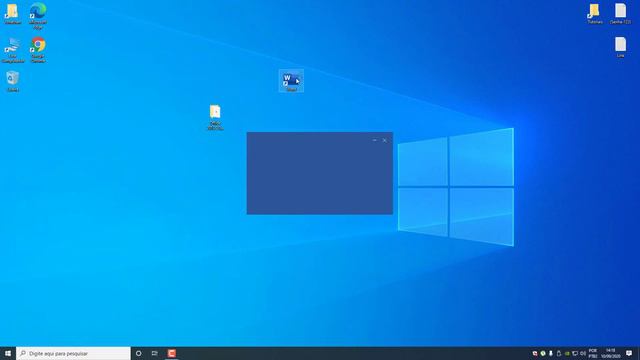Select the Microsoft Edge desktop shortcut
Image resolution: width=640 pixels, height=360 pixels.
pos(38,16)
